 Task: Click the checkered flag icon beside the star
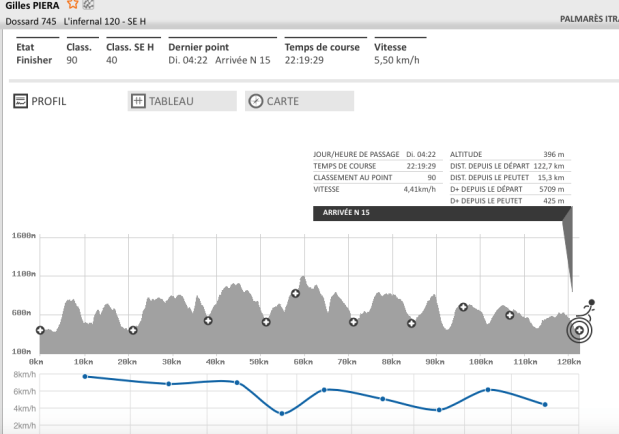[x=87, y=5]
